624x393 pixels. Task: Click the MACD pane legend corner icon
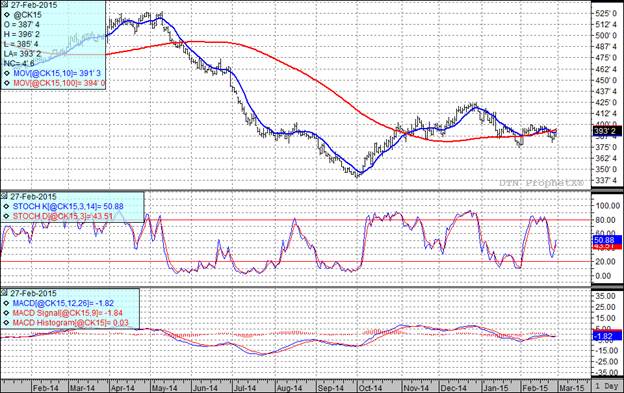(x=5, y=293)
